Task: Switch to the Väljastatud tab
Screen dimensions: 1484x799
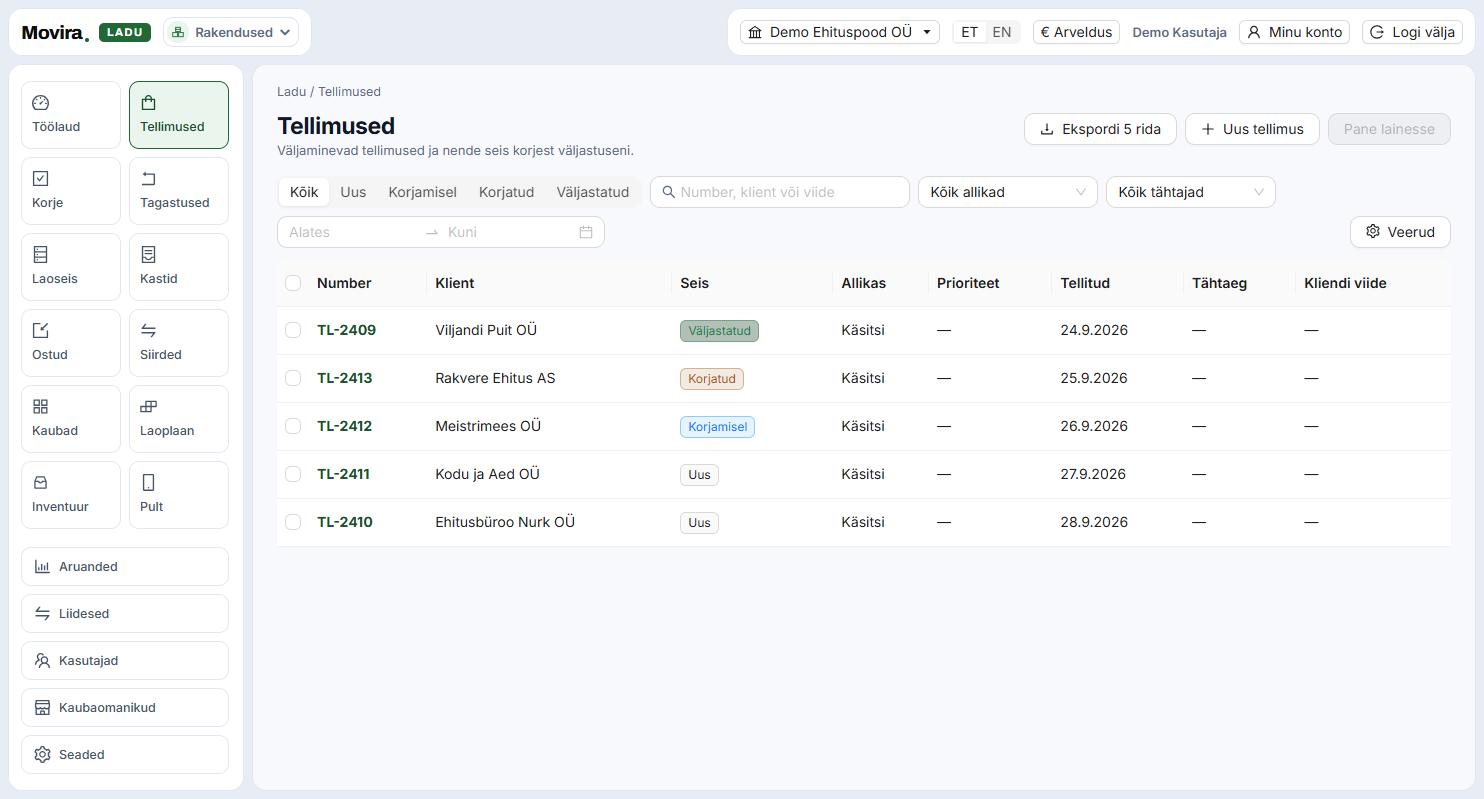Action: point(593,192)
